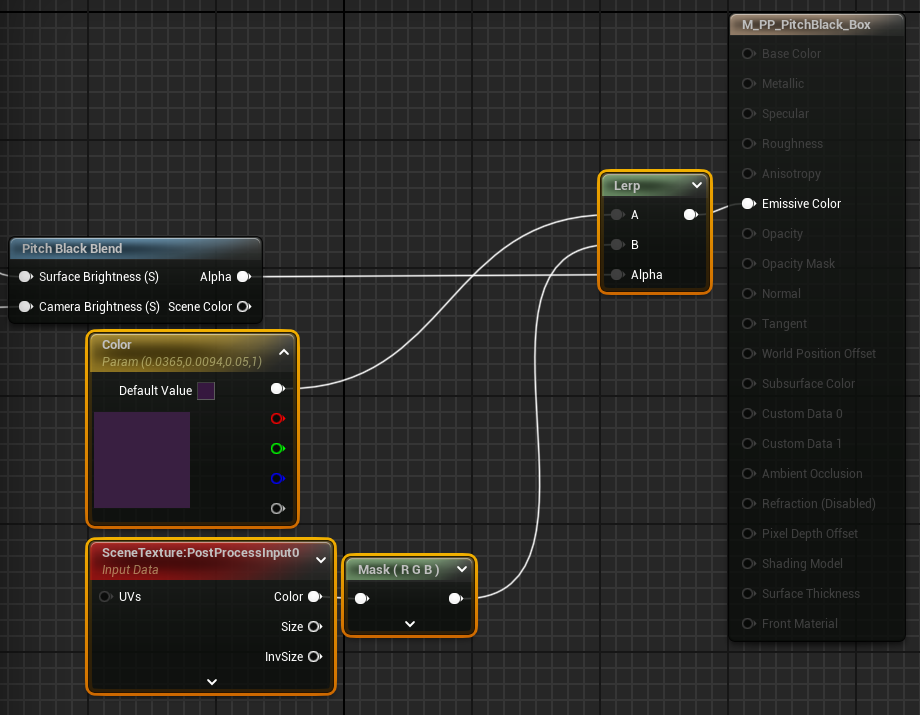920x715 pixels.
Task: Click the Specular input pin
Action: point(748,114)
